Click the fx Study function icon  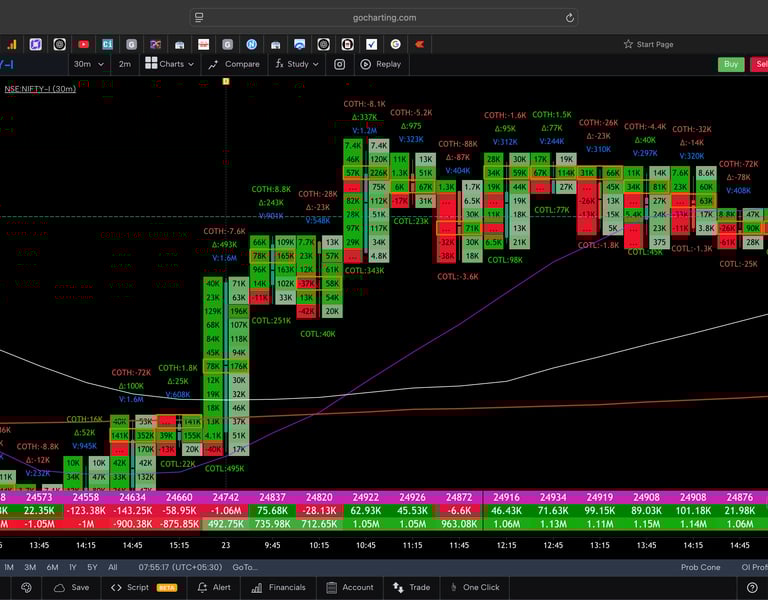[x=279, y=64]
